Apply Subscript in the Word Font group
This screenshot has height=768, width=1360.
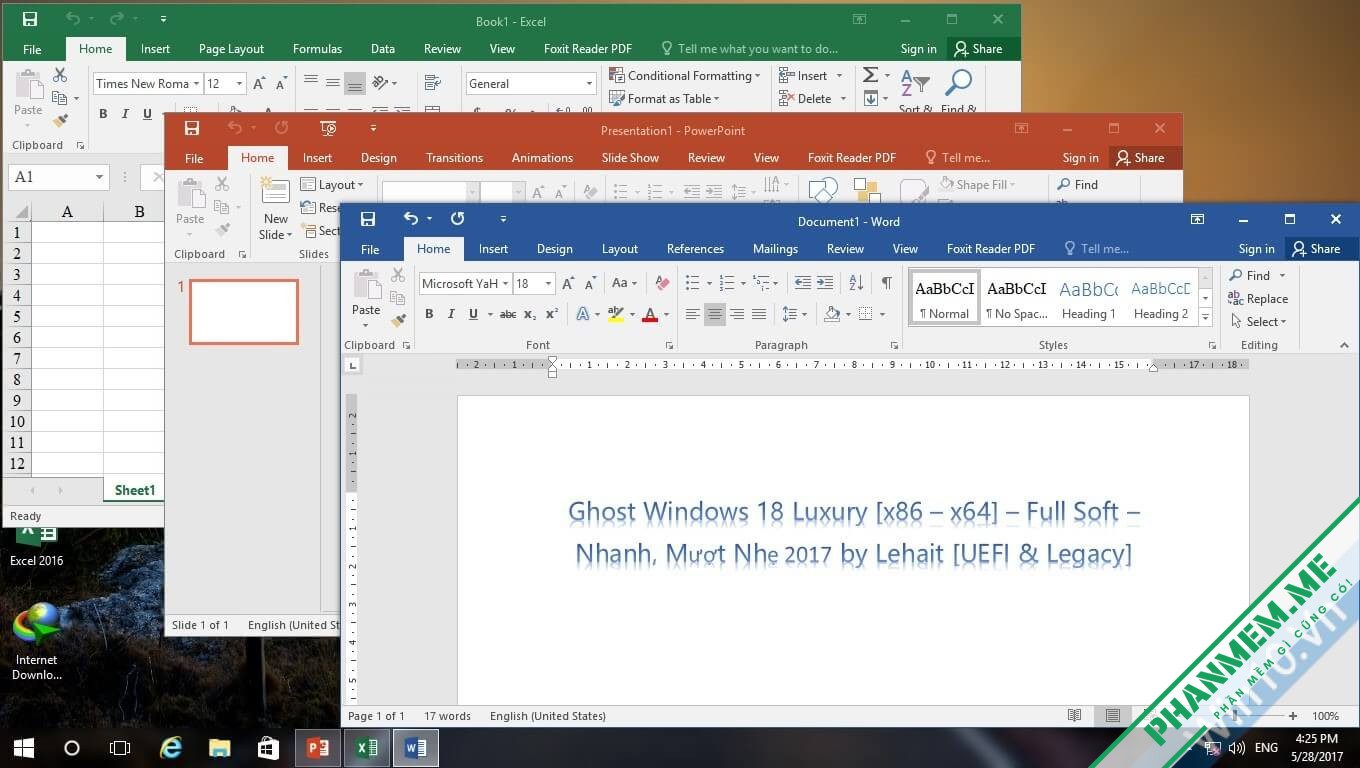[x=530, y=314]
